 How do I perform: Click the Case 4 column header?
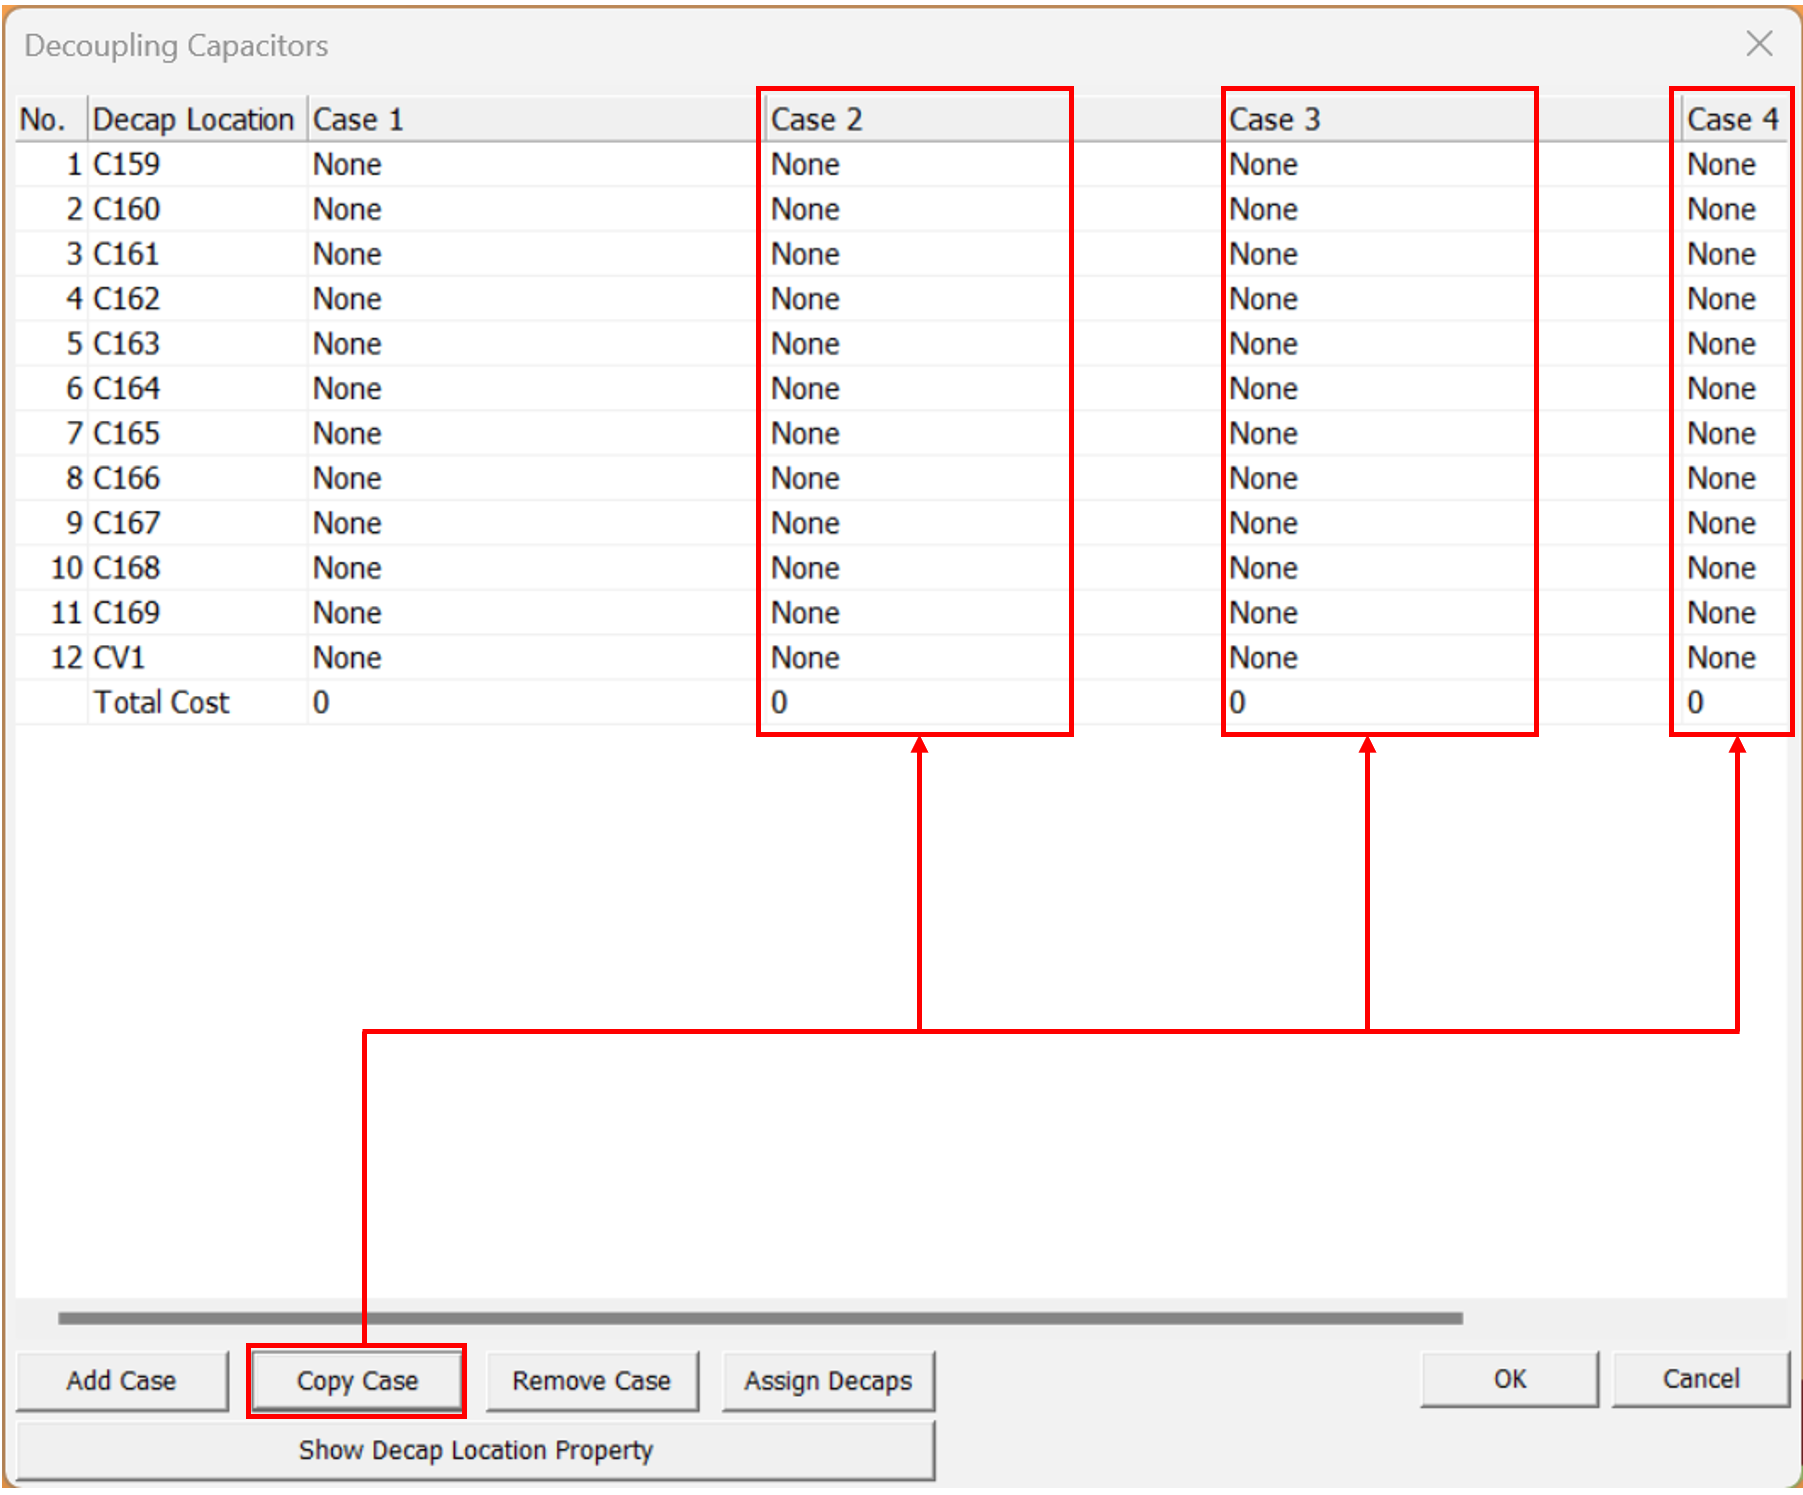coord(1732,120)
